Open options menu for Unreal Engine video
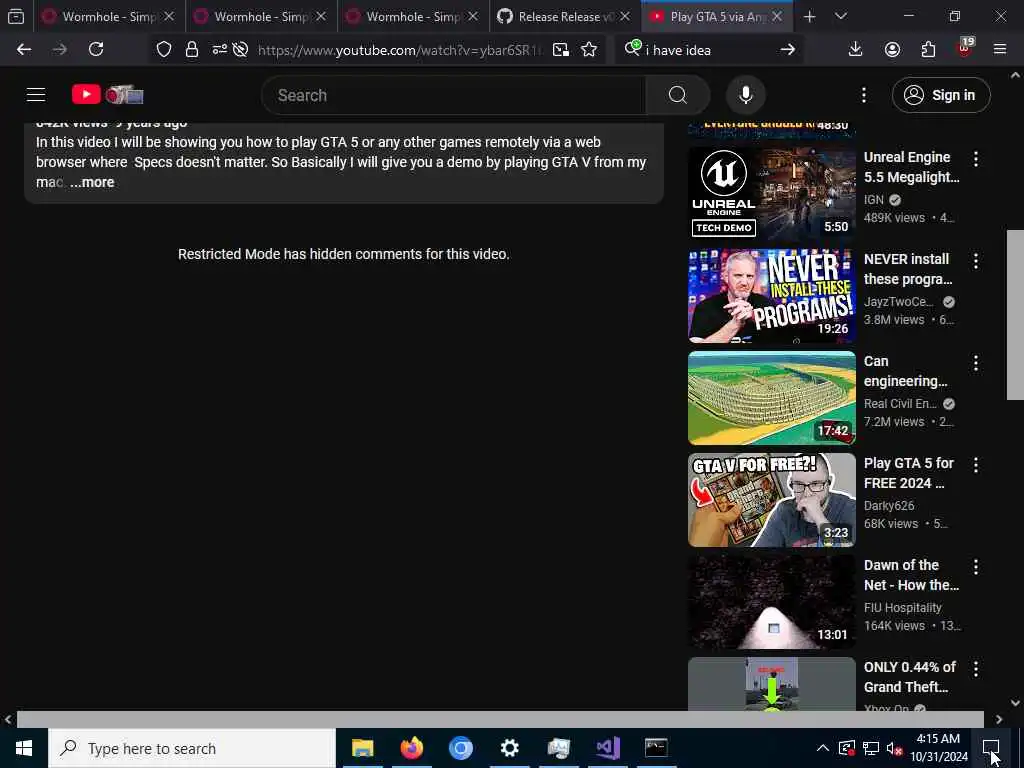 pos(976,159)
